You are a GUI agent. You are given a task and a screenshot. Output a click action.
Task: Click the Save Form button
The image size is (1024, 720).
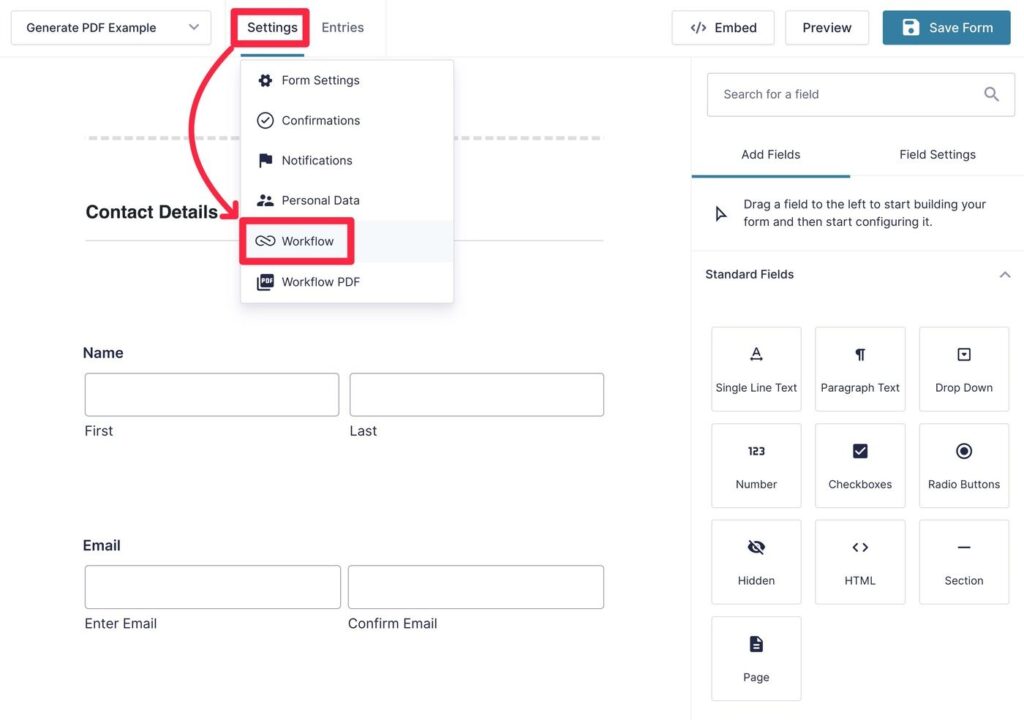click(x=946, y=27)
